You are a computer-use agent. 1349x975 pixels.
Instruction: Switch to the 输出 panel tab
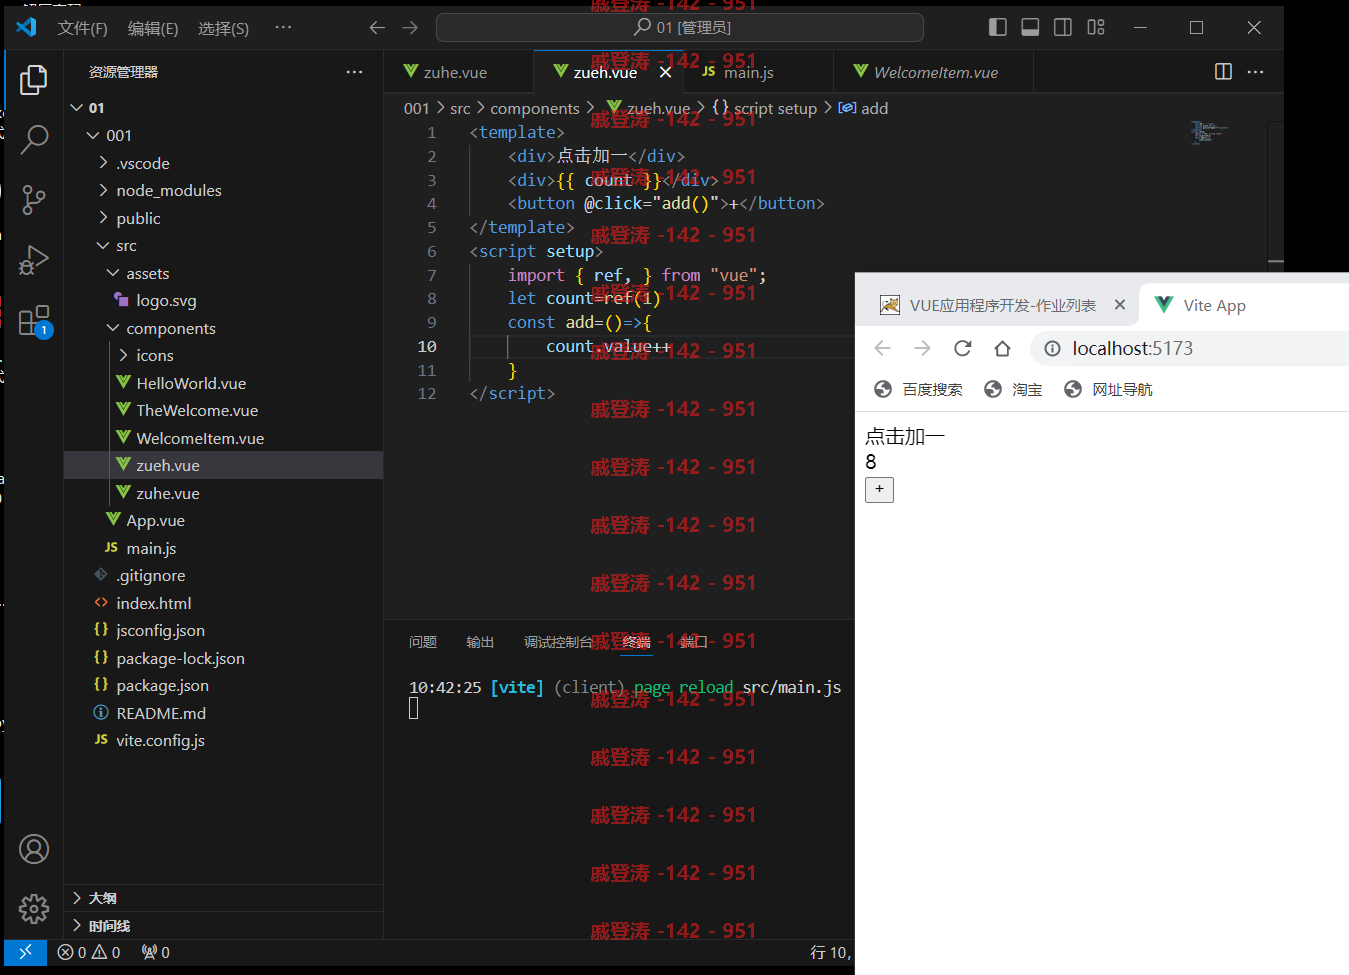480,642
